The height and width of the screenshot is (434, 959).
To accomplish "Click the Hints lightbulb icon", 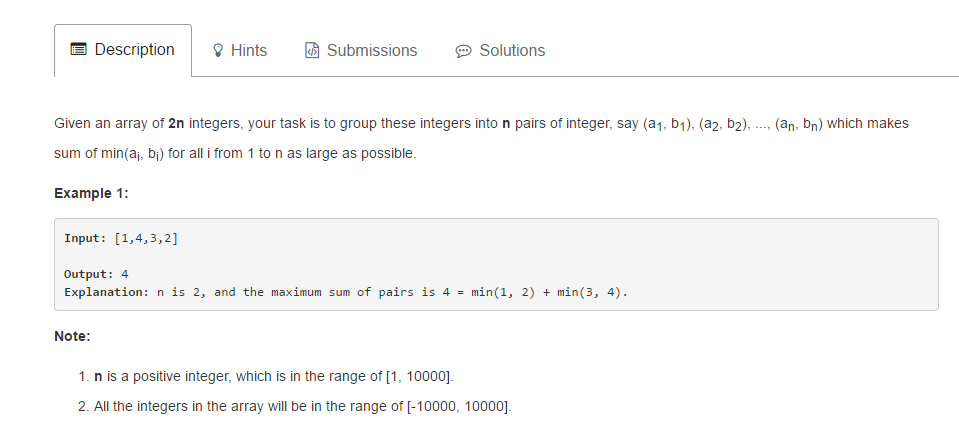I will coord(217,50).
